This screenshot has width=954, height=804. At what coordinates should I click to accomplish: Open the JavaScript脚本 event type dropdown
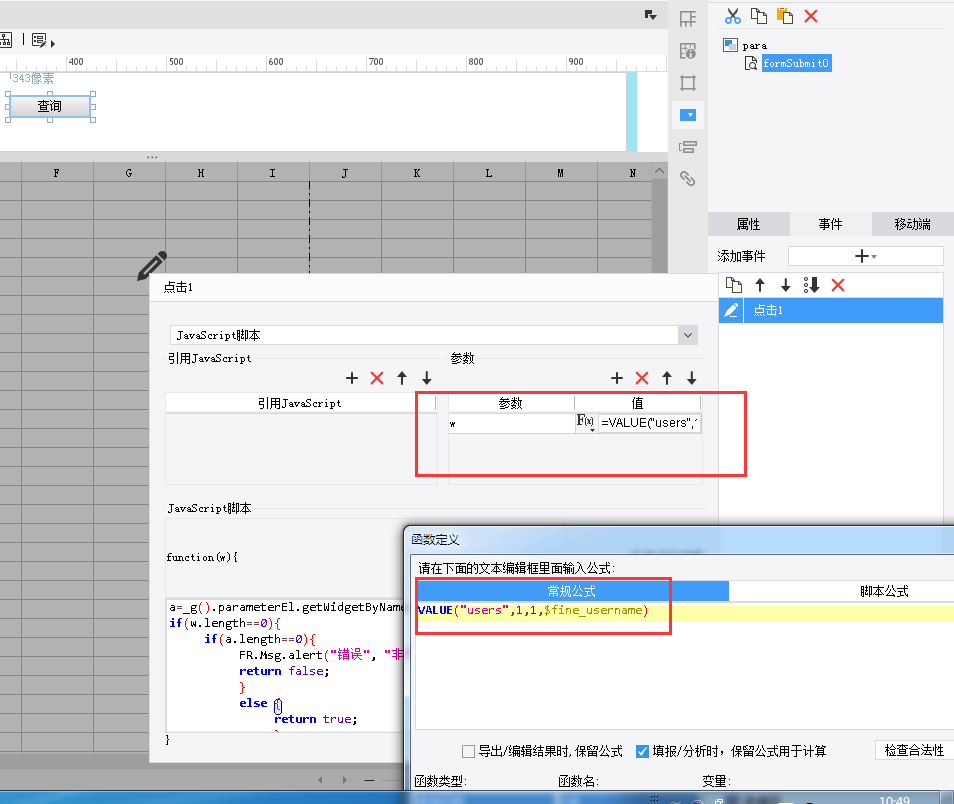(688, 335)
